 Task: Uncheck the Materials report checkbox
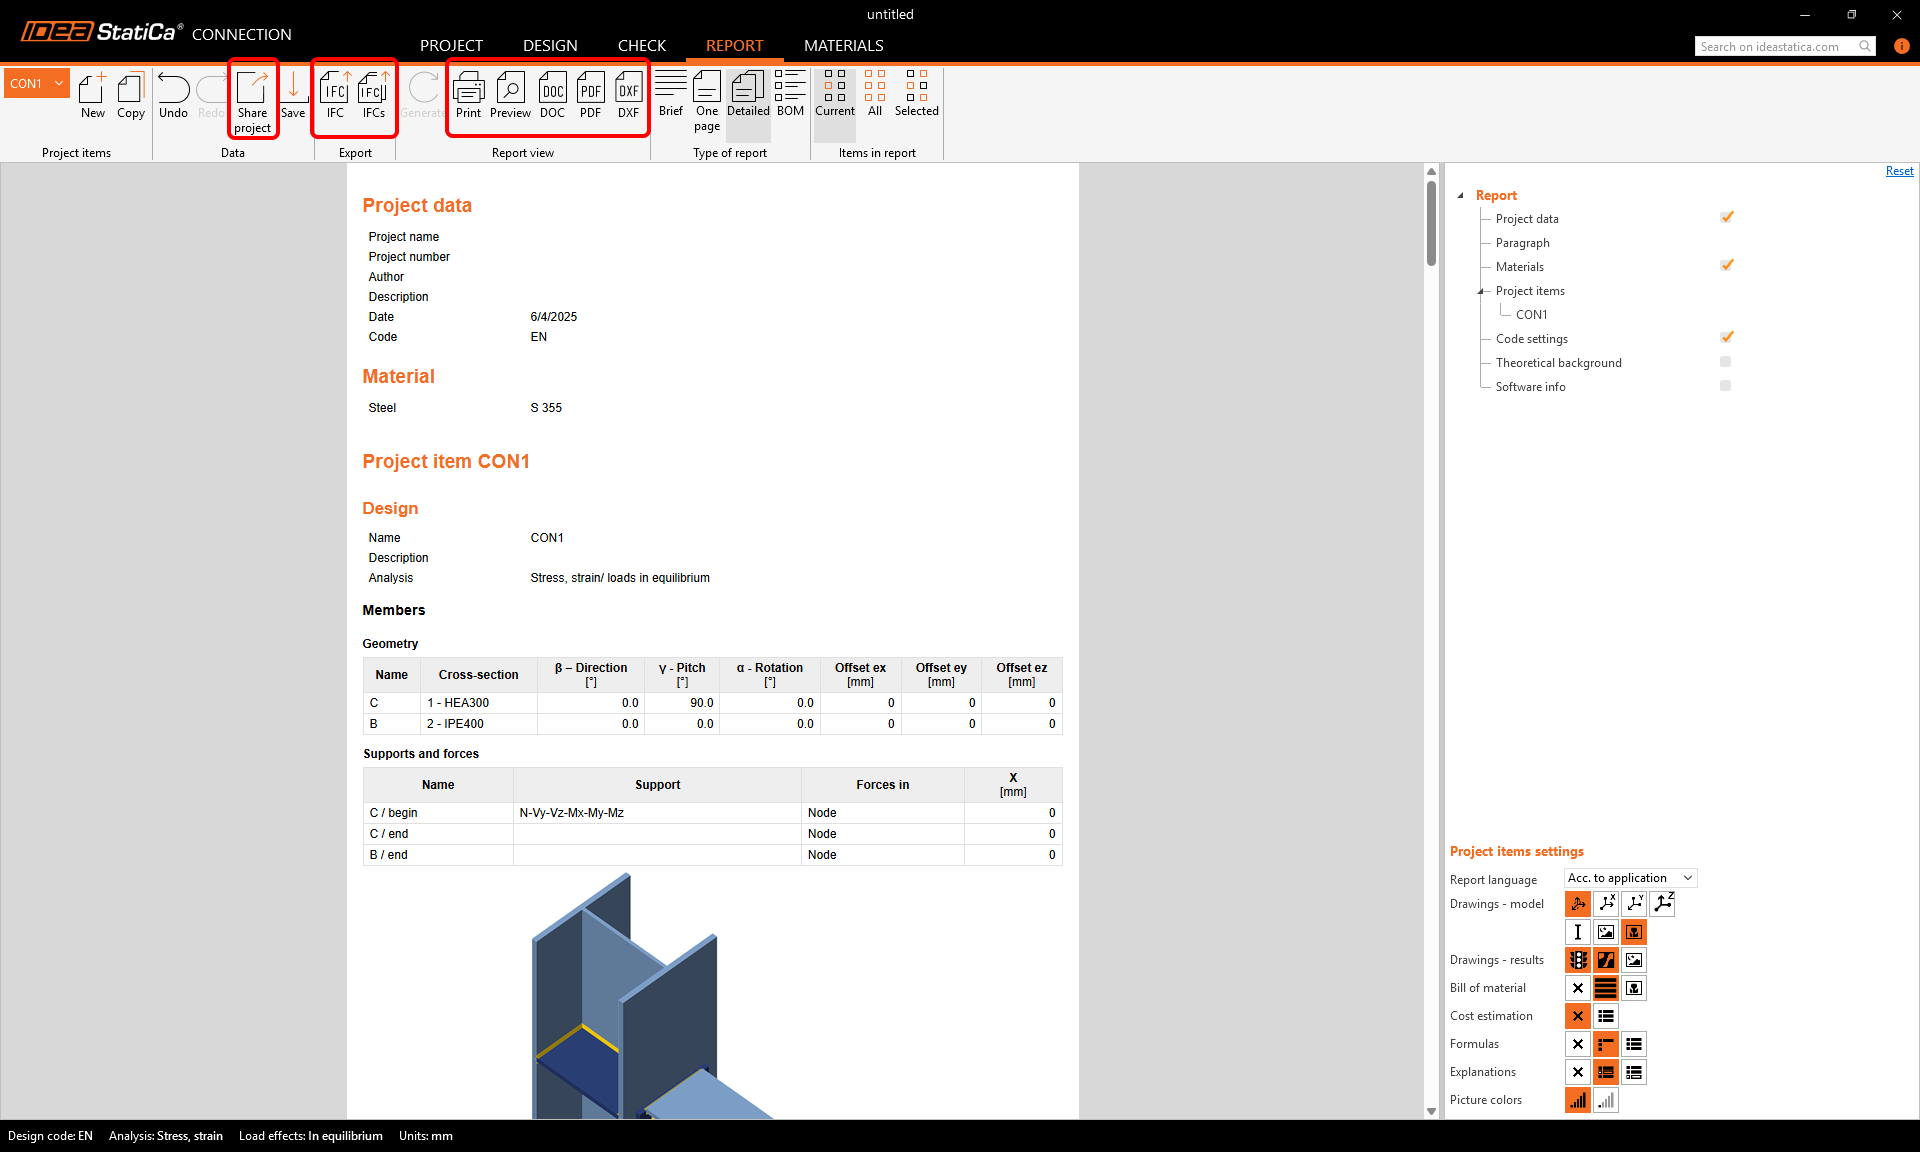1726,265
